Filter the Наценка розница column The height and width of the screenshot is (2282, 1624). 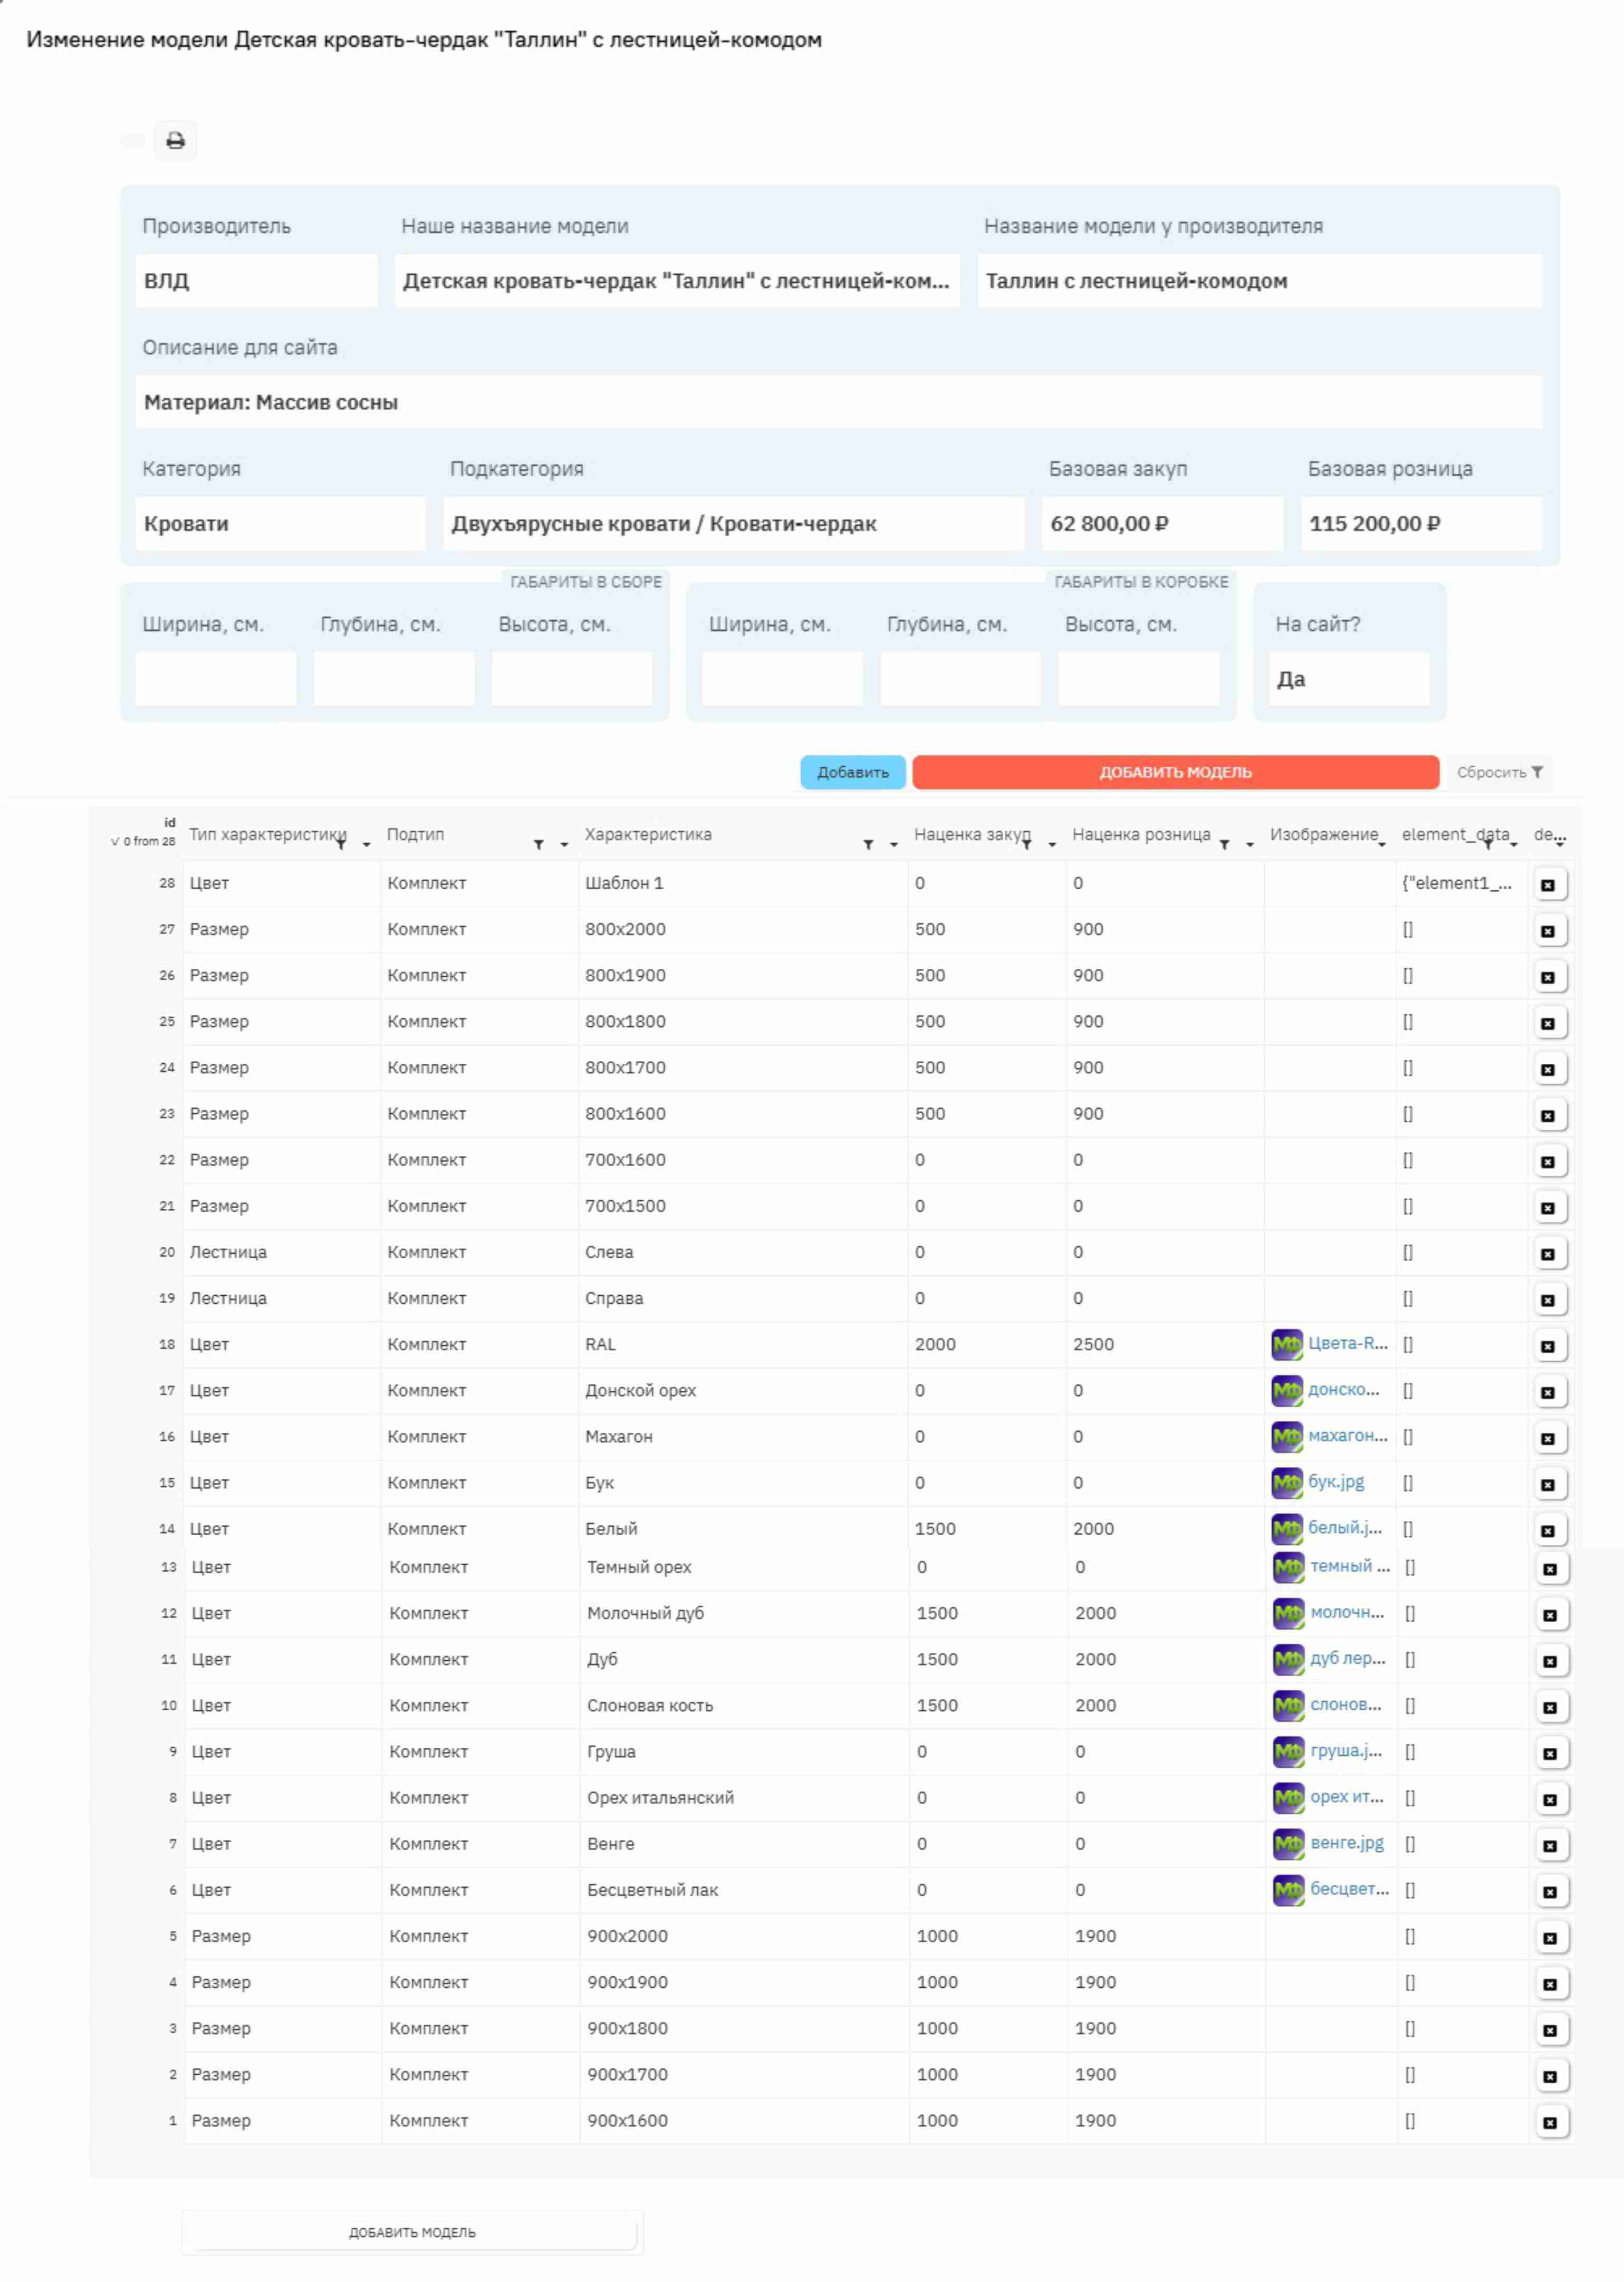(x=1224, y=845)
